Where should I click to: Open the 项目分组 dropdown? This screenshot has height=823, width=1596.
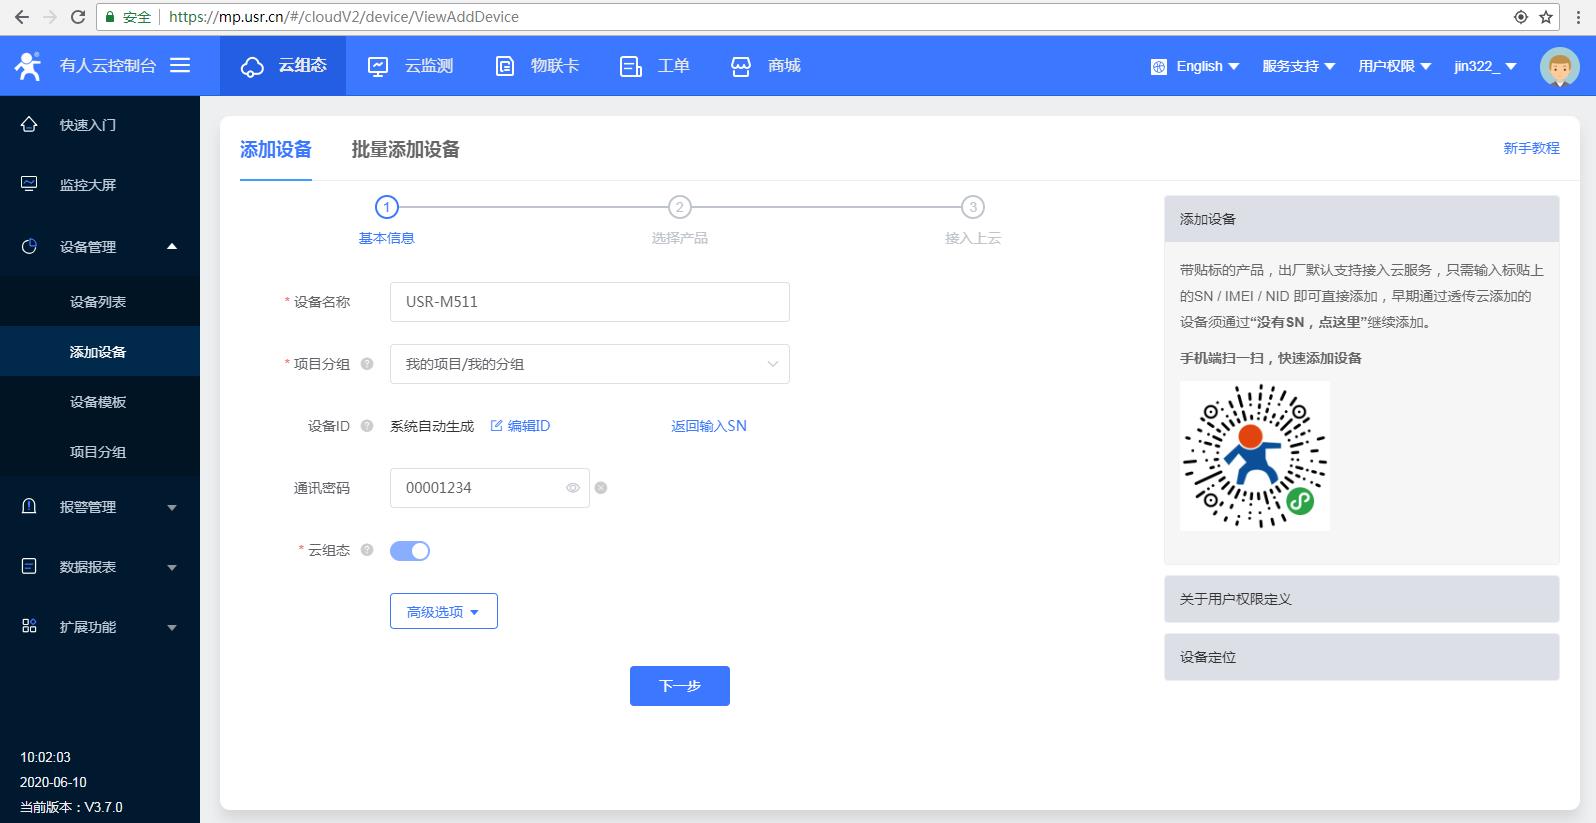pos(589,364)
